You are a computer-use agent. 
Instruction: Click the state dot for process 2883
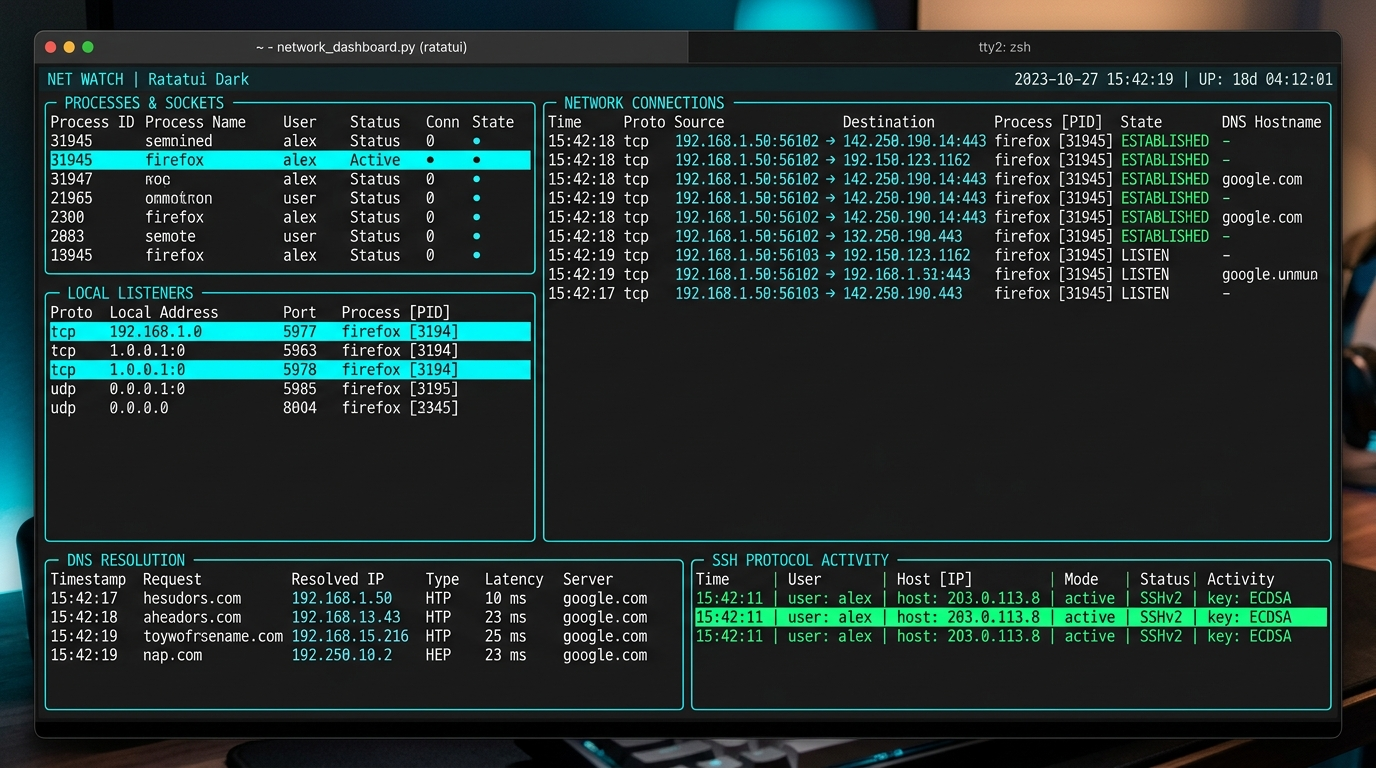pyautogui.click(x=477, y=236)
